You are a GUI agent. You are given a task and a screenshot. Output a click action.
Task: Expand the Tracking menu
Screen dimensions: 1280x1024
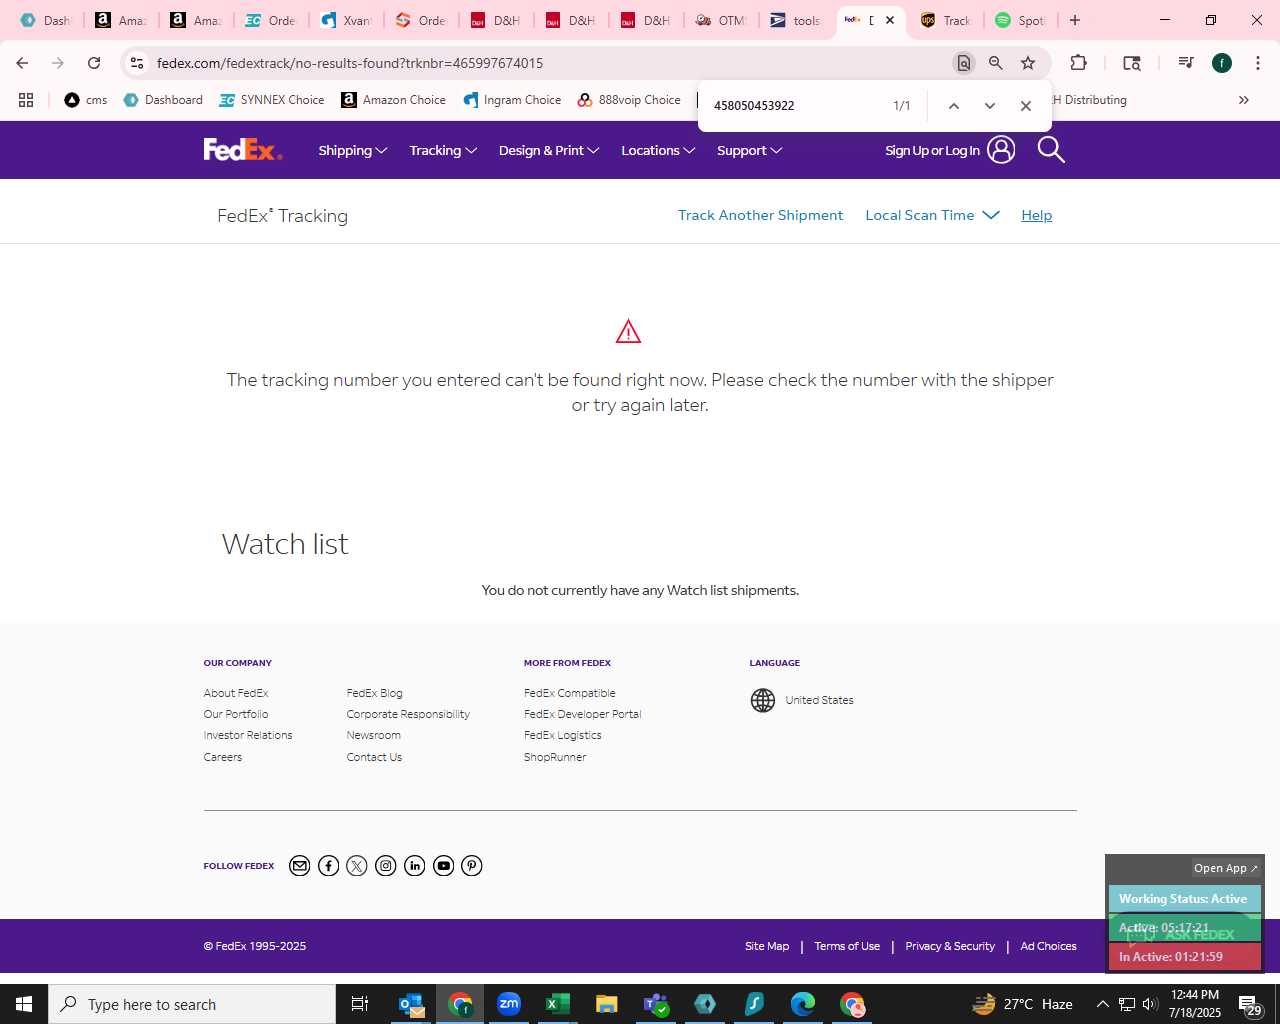click(443, 151)
